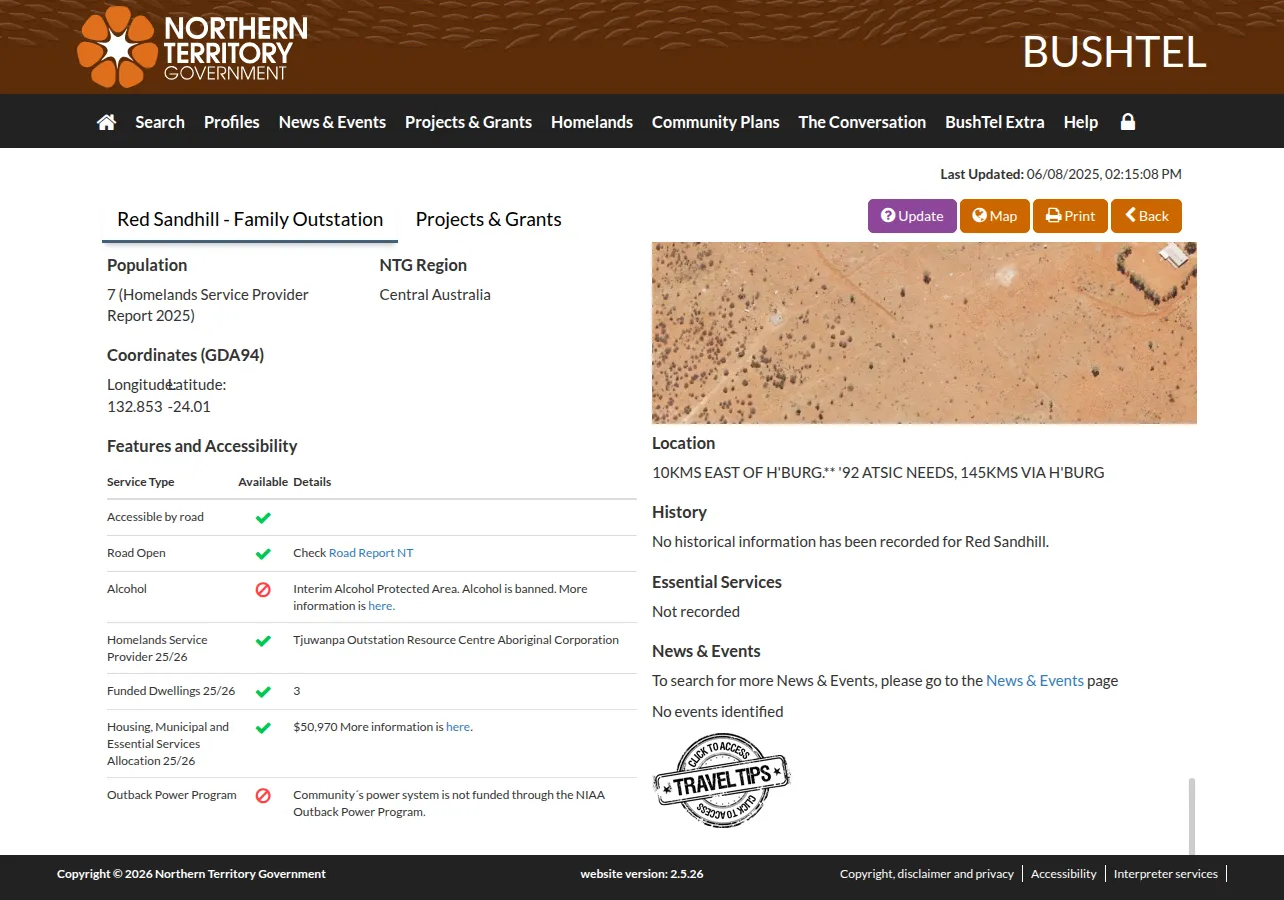Open News & Events page link
Viewport: 1284px width, 900px height.
[x=1035, y=681]
